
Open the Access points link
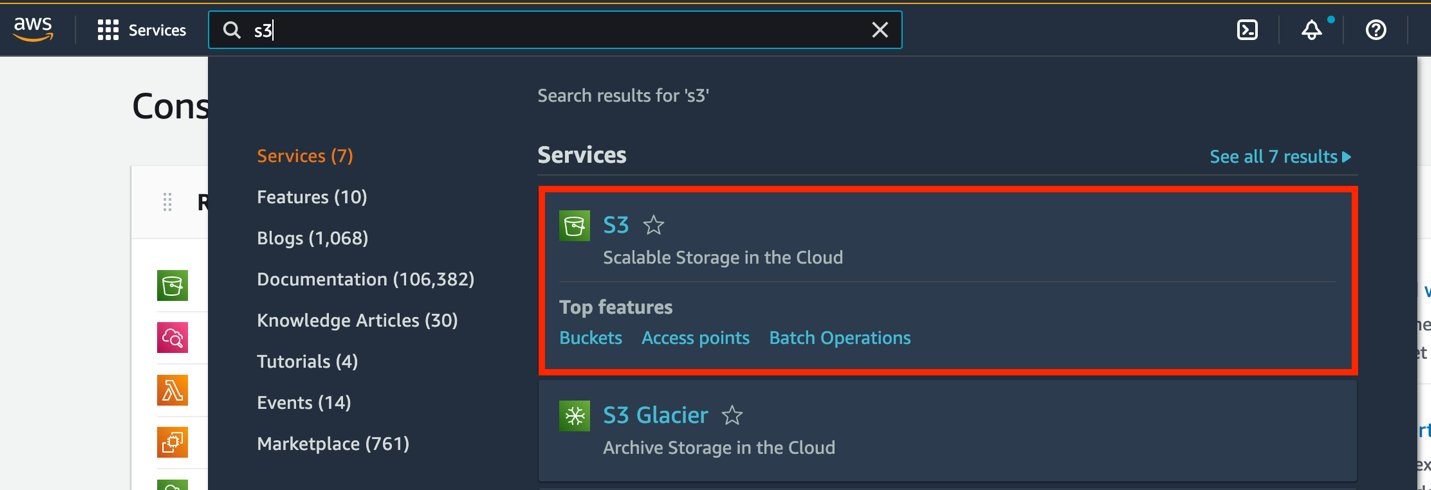pos(695,338)
